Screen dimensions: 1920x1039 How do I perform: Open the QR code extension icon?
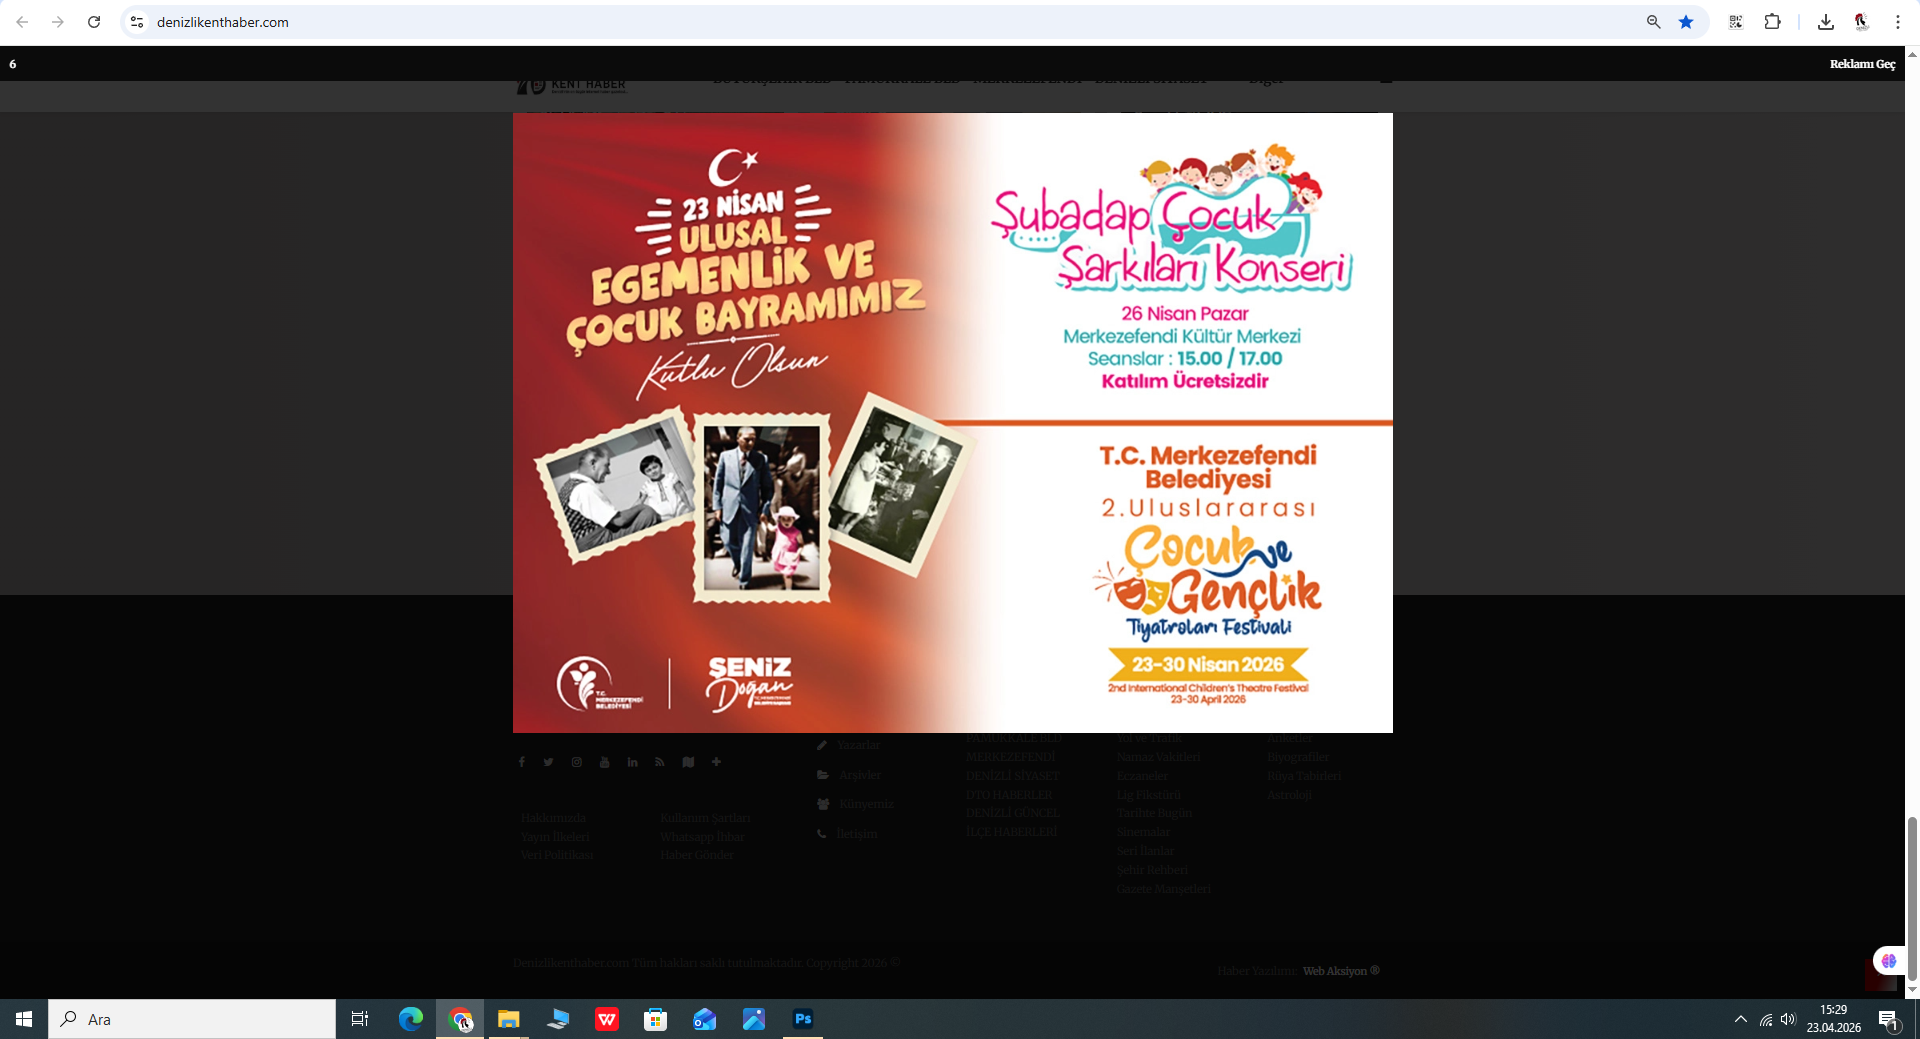[1736, 22]
